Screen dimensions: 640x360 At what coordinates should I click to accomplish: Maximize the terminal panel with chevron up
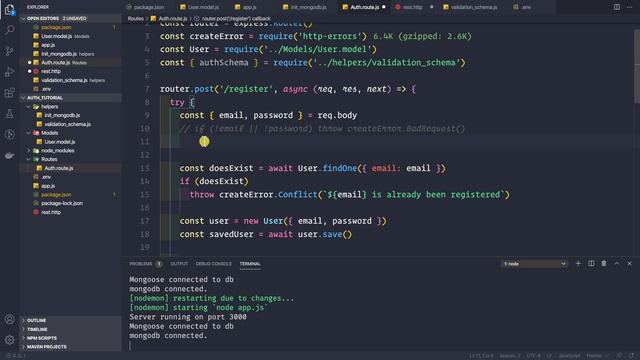point(617,264)
